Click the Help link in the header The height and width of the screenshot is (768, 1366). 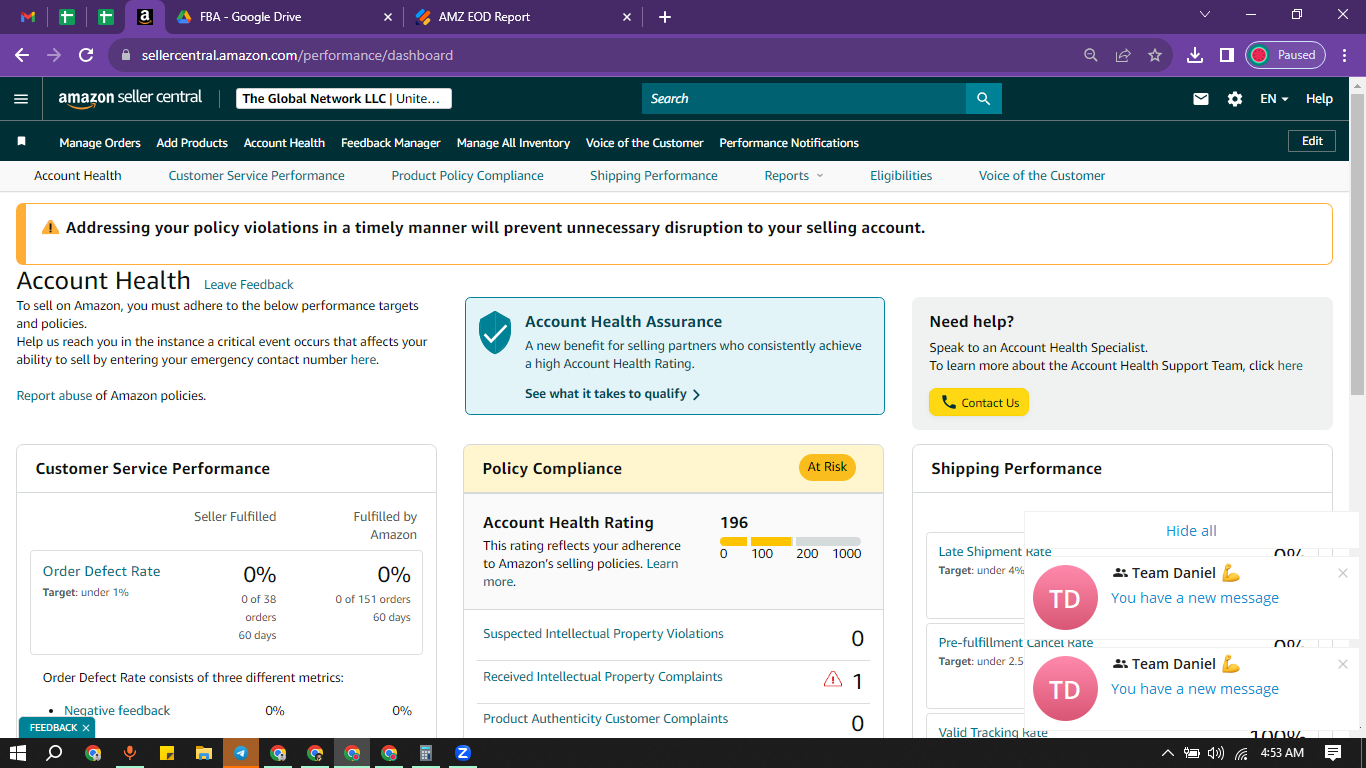(x=1319, y=99)
